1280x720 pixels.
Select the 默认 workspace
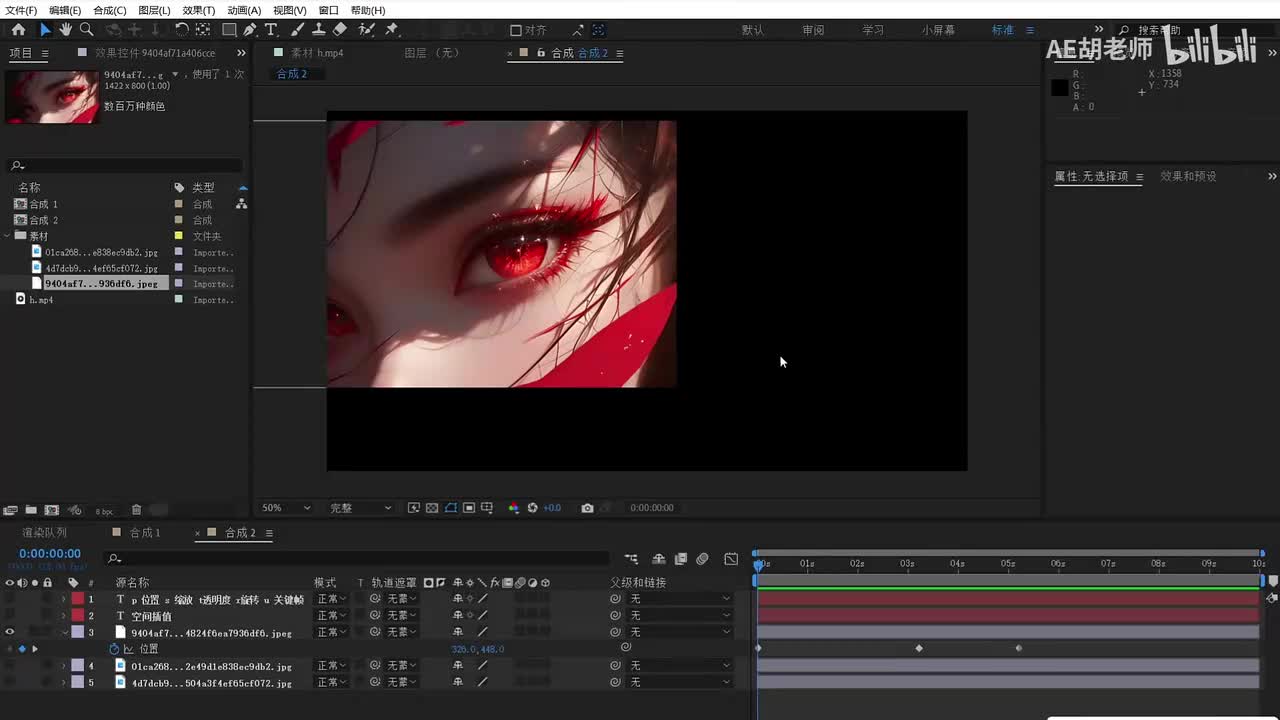(753, 30)
